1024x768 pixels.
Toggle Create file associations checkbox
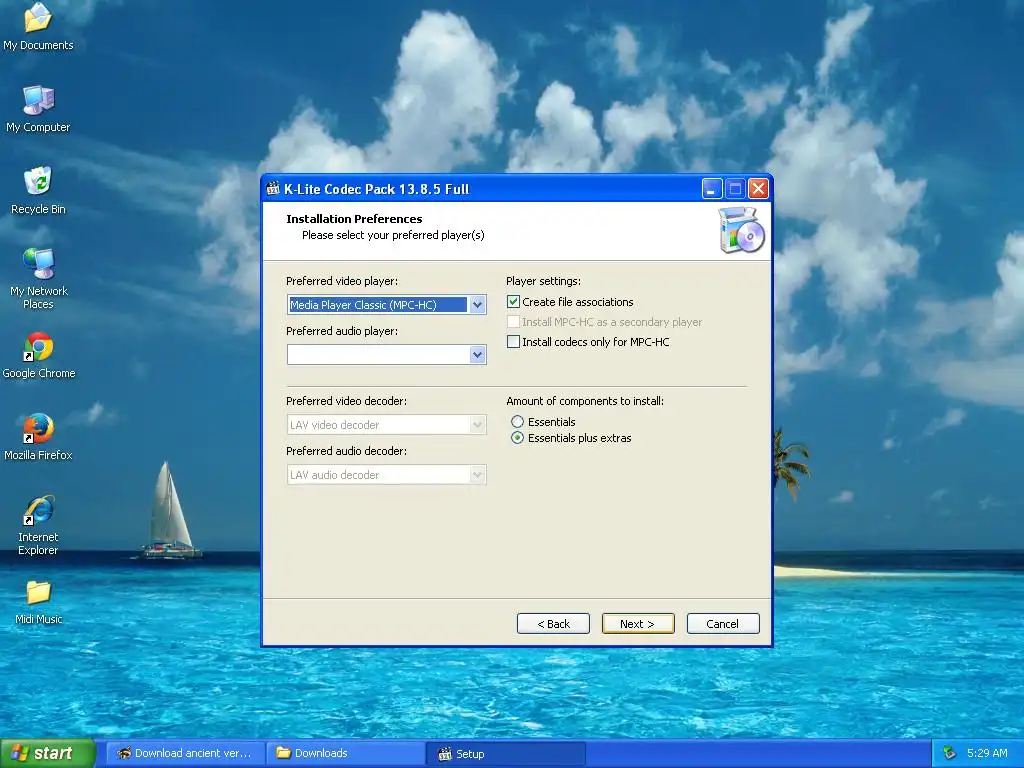pyautogui.click(x=513, y=302)
